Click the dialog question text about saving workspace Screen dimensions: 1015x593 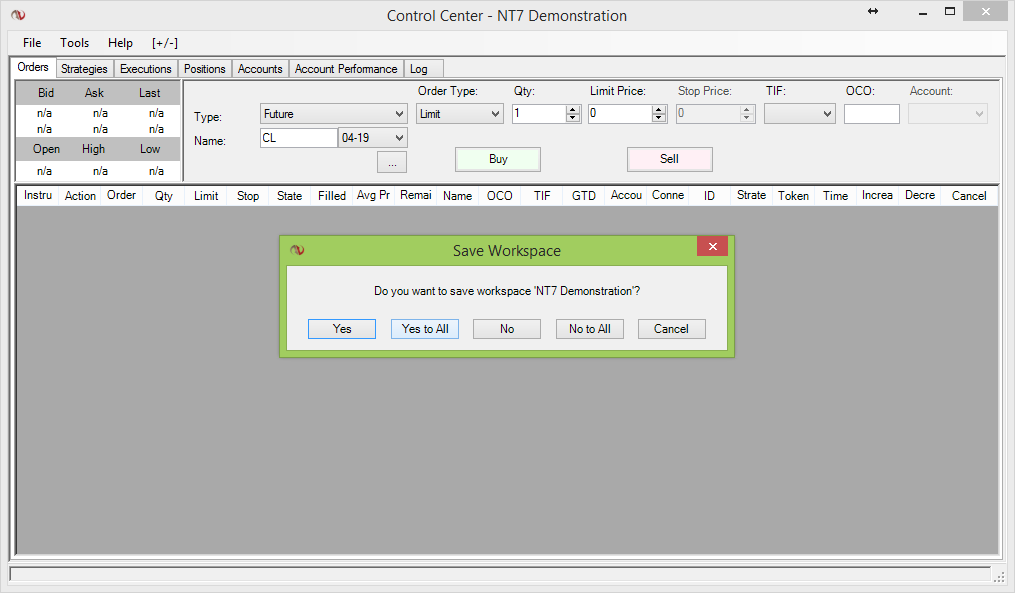pos(507,291)
